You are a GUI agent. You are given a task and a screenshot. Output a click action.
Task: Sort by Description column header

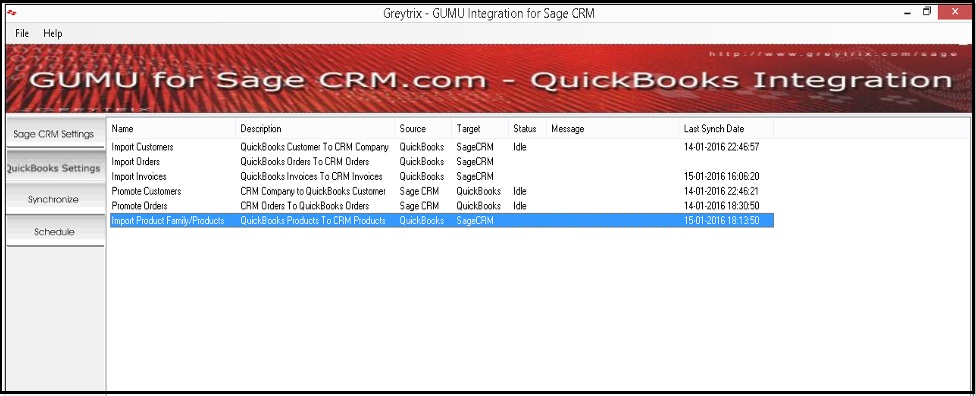click(x=316, y=129)
